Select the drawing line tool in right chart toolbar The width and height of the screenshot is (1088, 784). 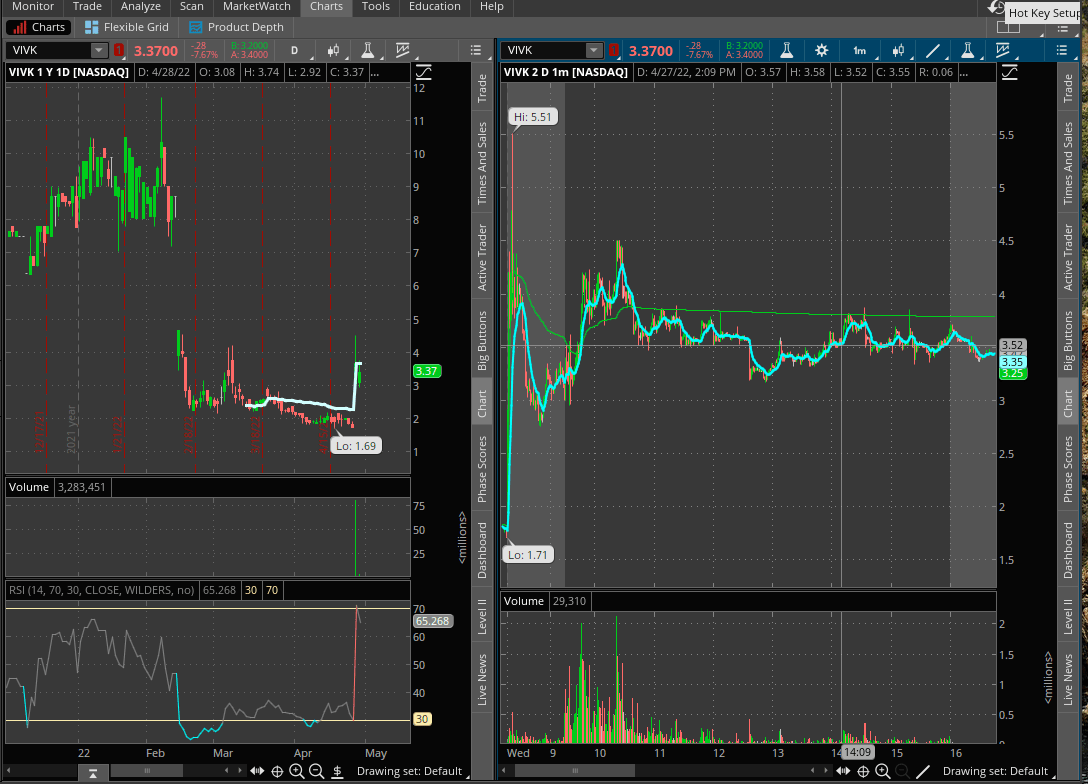[933, 50]
